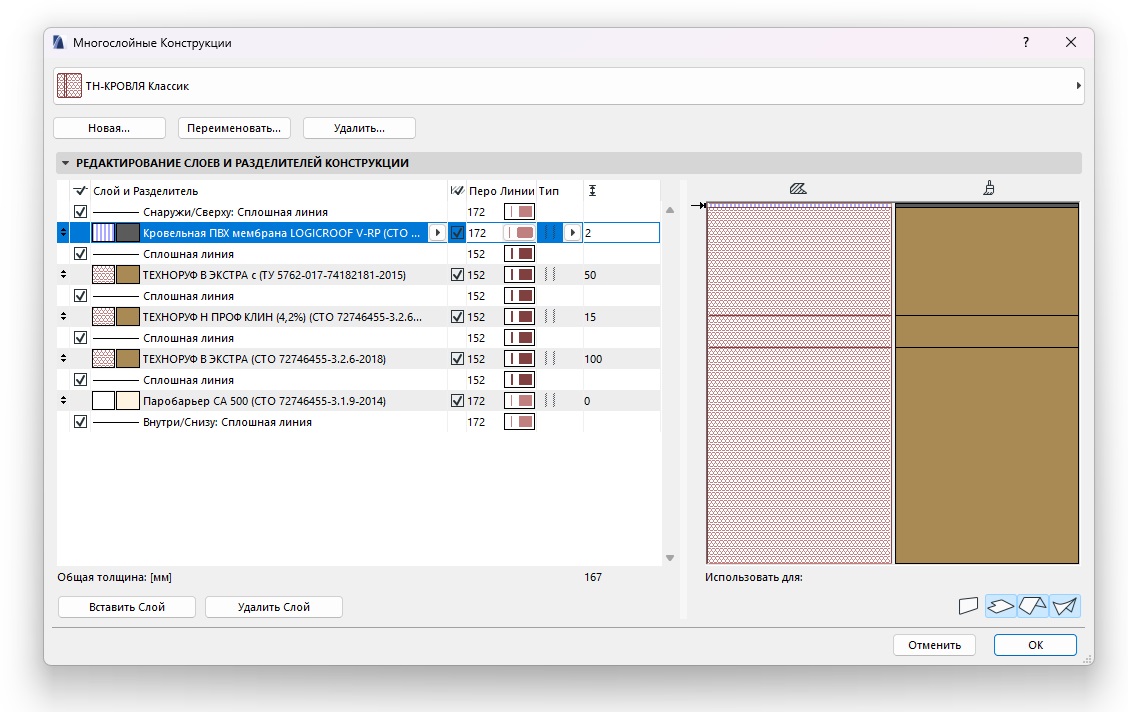1128x712 pixels.
Task: Toggle end line checkbox for Пароба́рьер СА 500
Action: click(457, 401)
